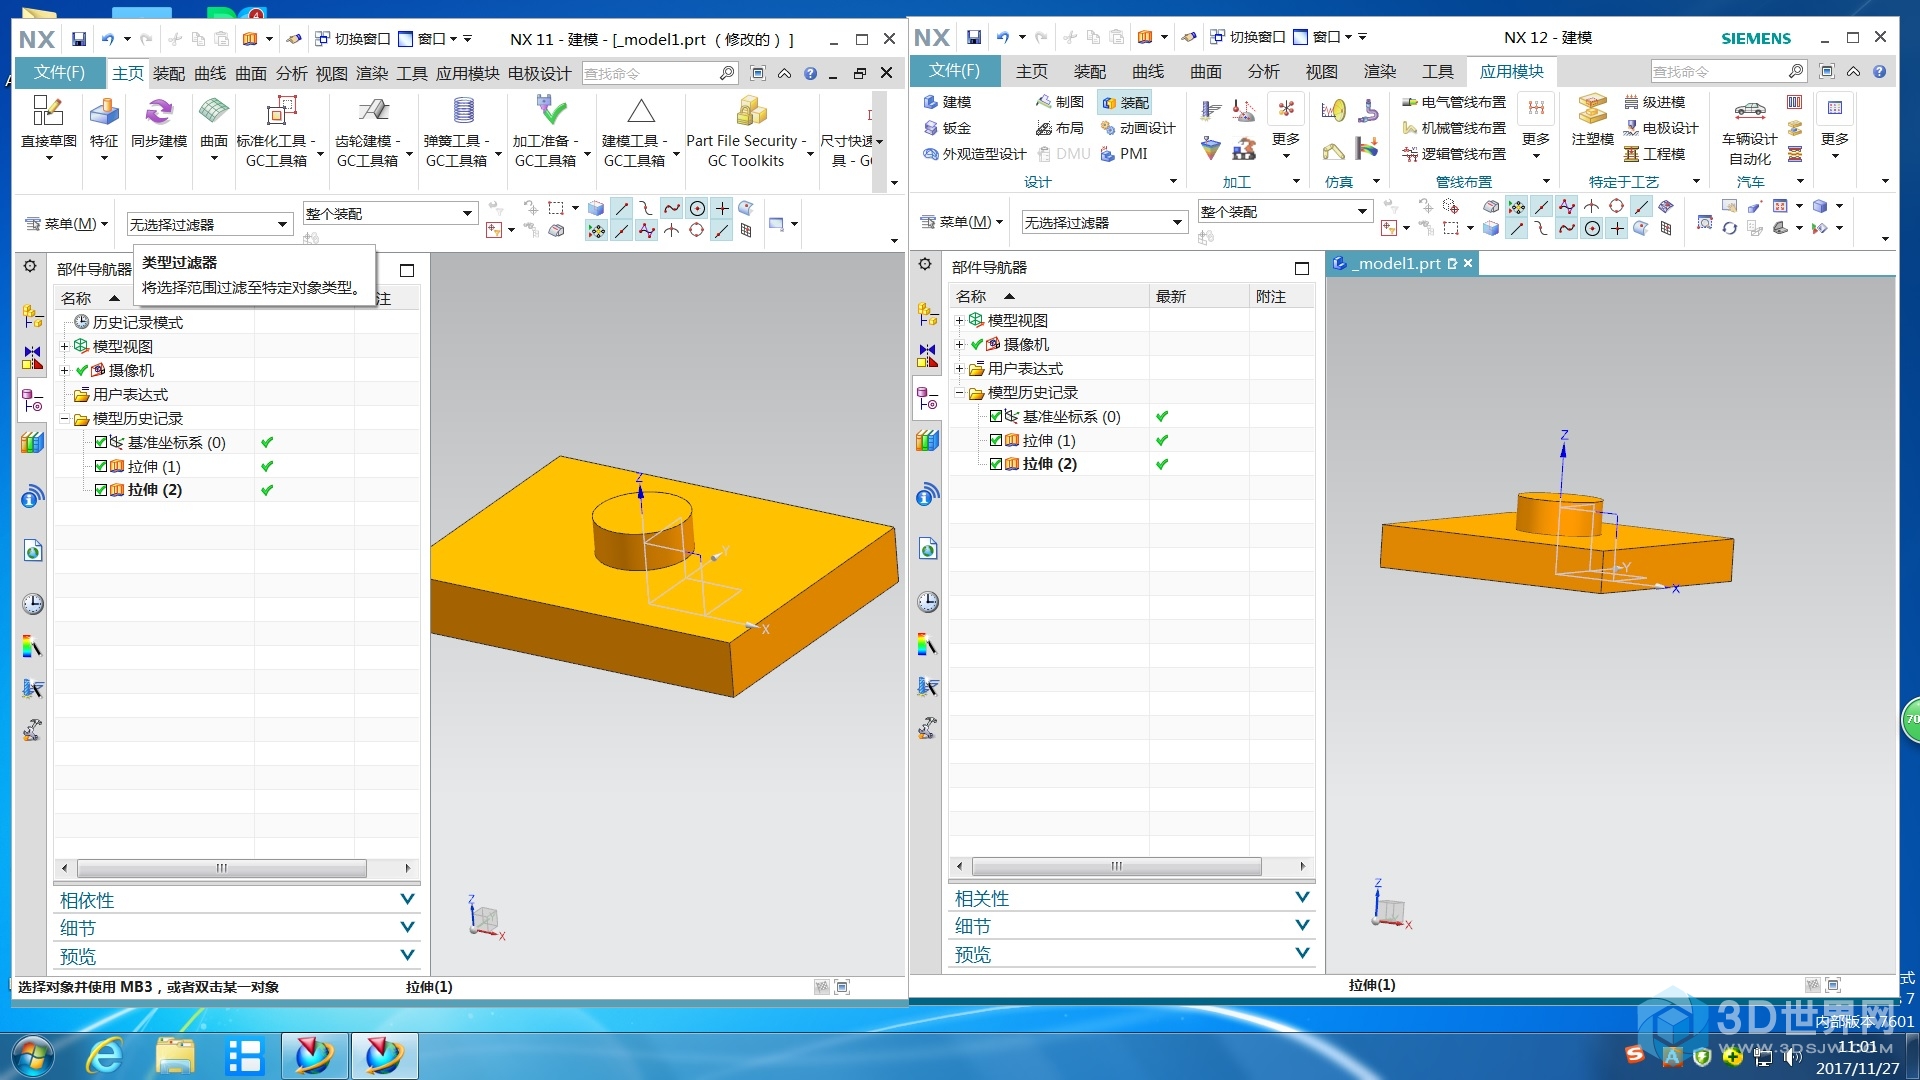Open 菜单(M) button in NX 12
This screenshot has width=1920, height=1080.
pos(961,222)
